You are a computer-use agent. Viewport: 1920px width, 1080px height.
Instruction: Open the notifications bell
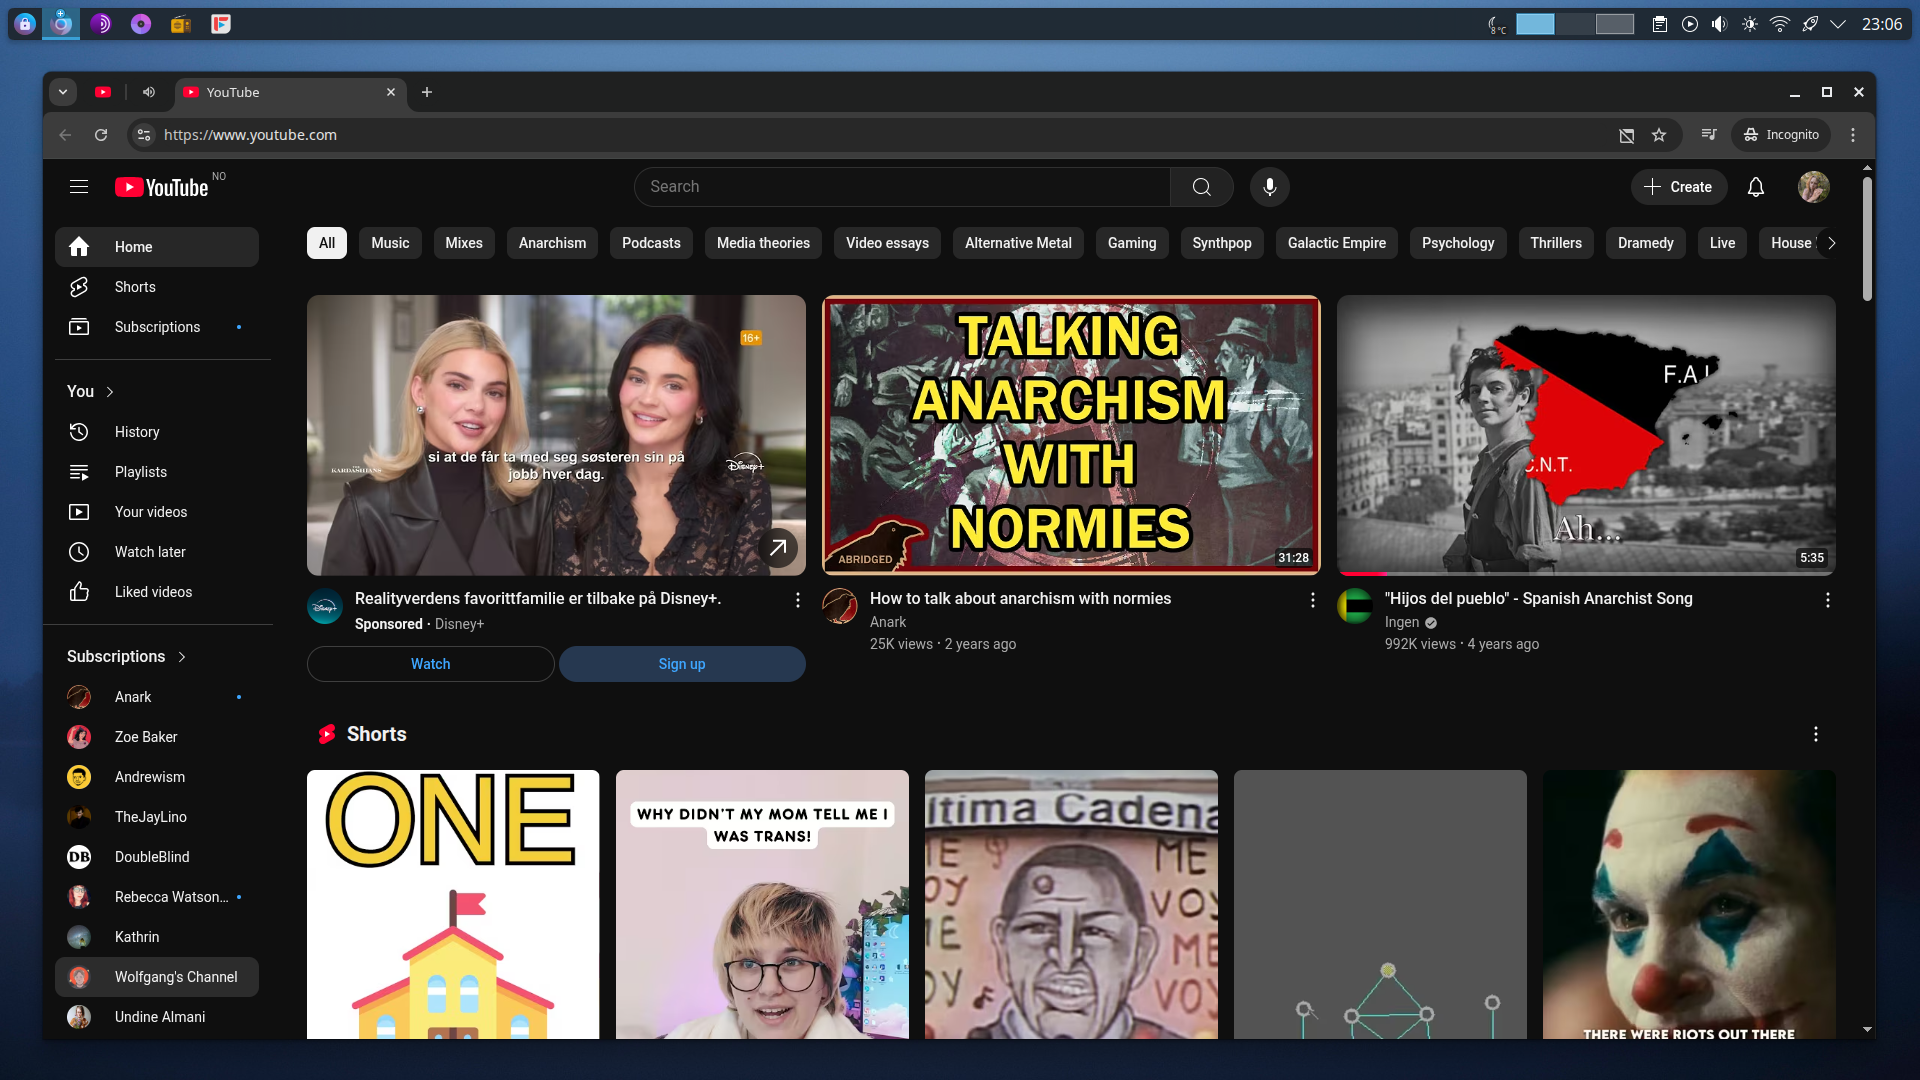[x=1756, y=187]
